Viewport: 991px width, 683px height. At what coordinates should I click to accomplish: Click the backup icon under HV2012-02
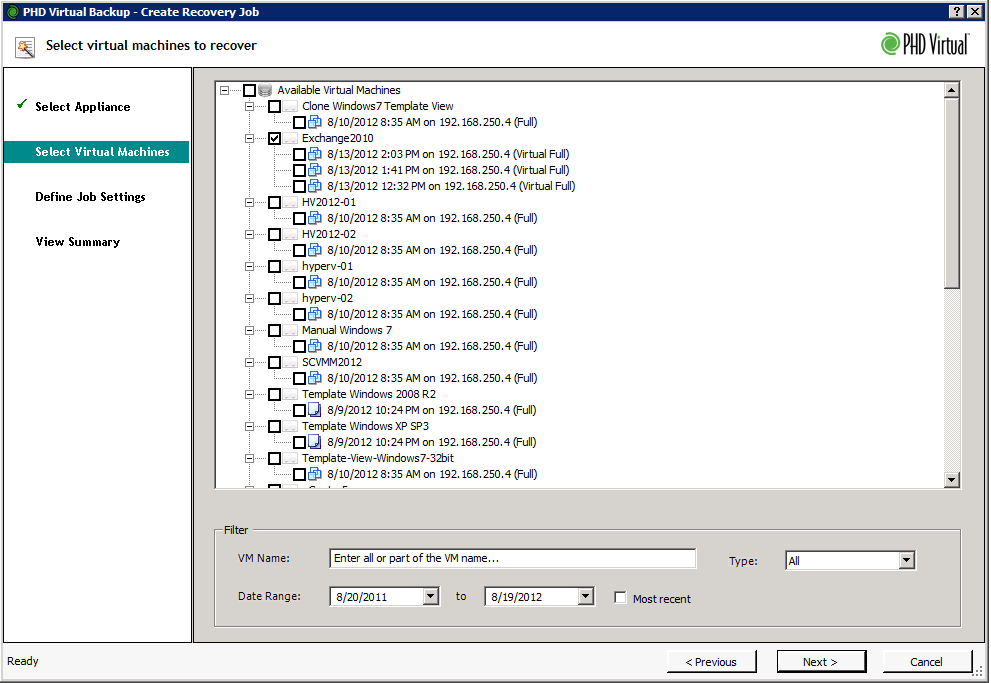pyautogui.click(x=314, y=250)
